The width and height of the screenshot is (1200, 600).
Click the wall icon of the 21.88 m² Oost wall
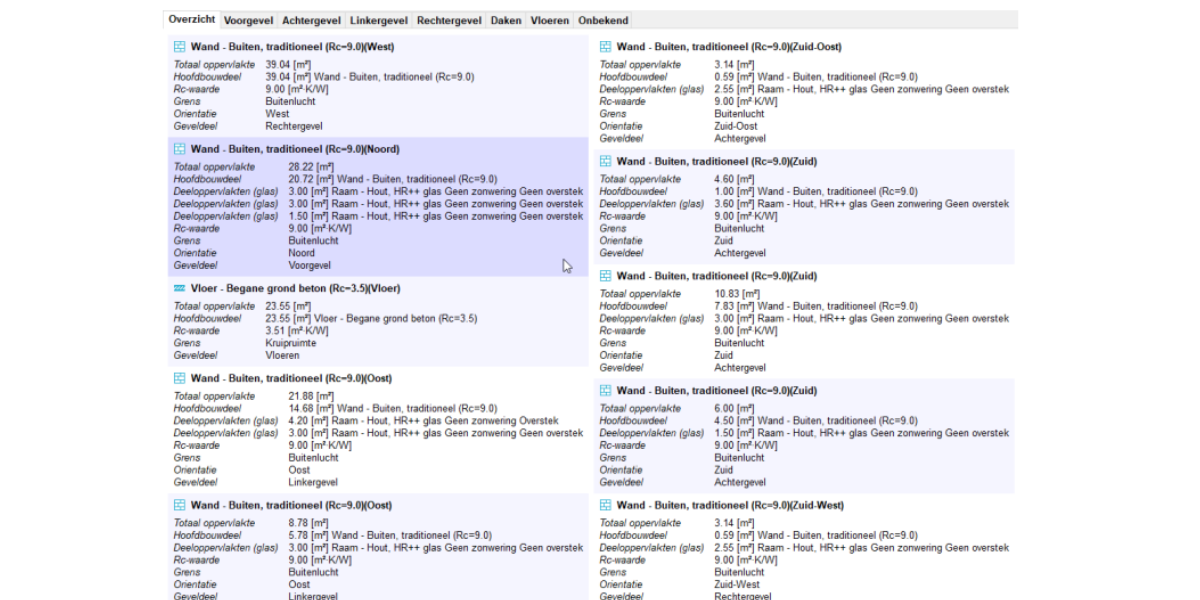(x=180, y=379)
